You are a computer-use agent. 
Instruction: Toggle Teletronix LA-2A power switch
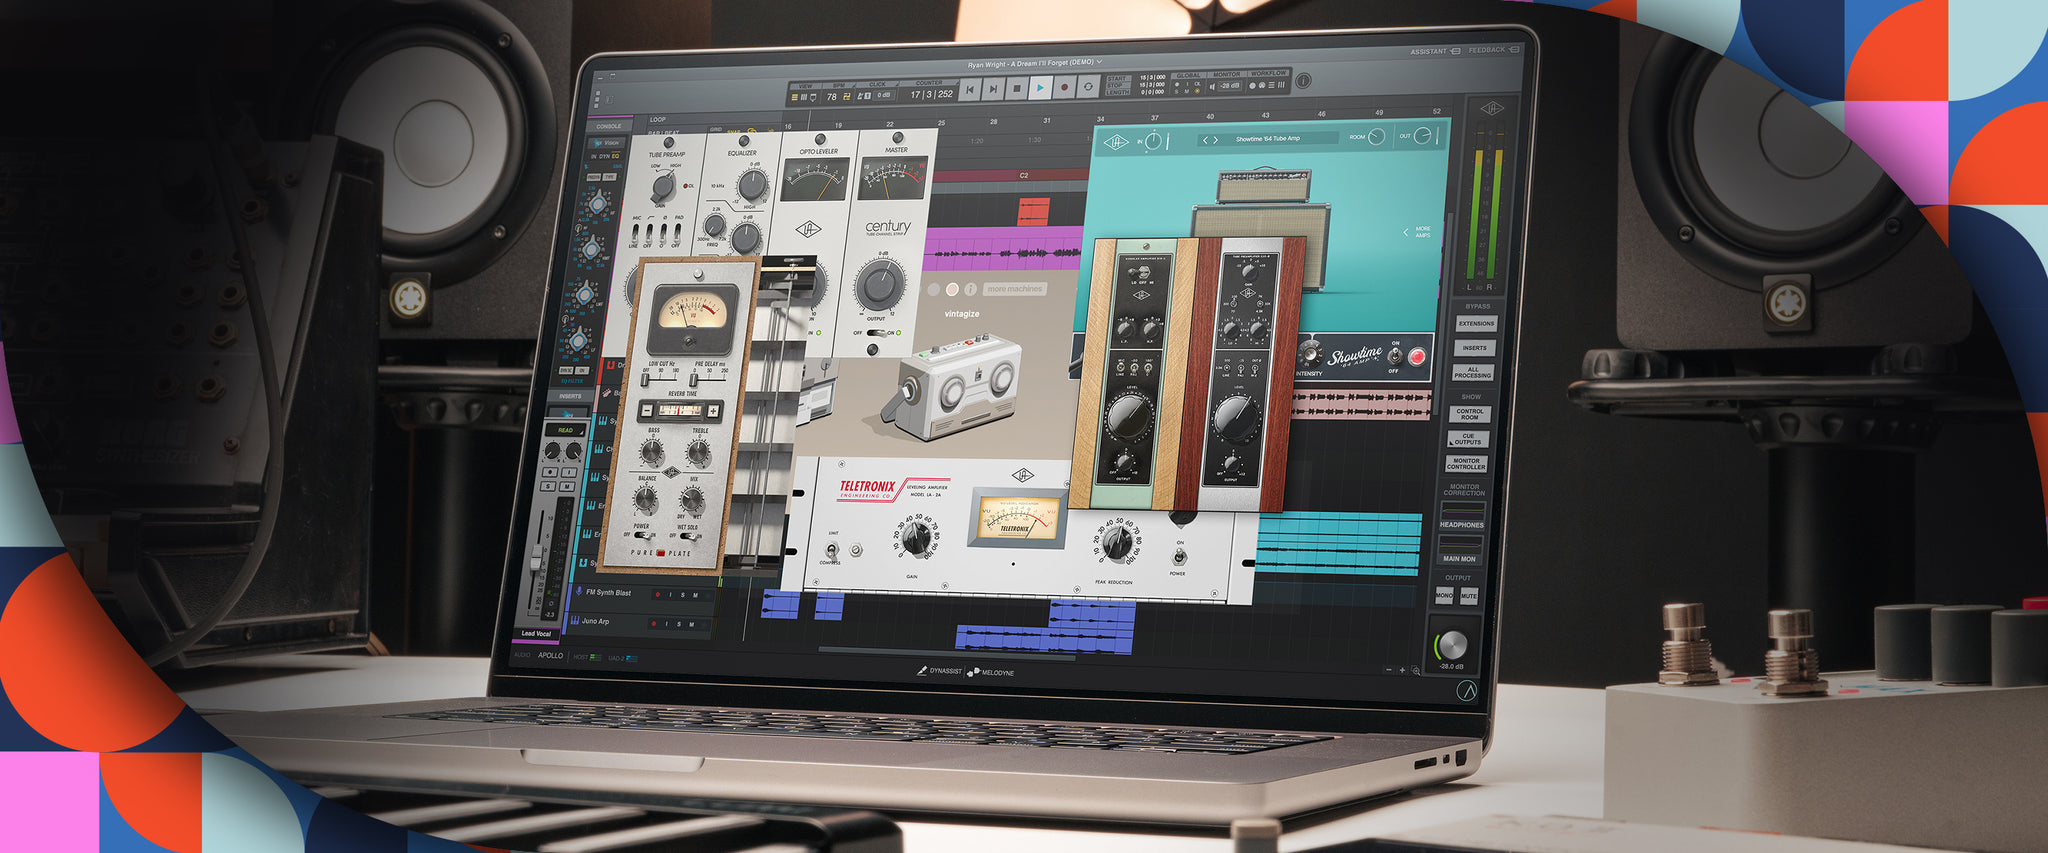[x=1180, y=557]
